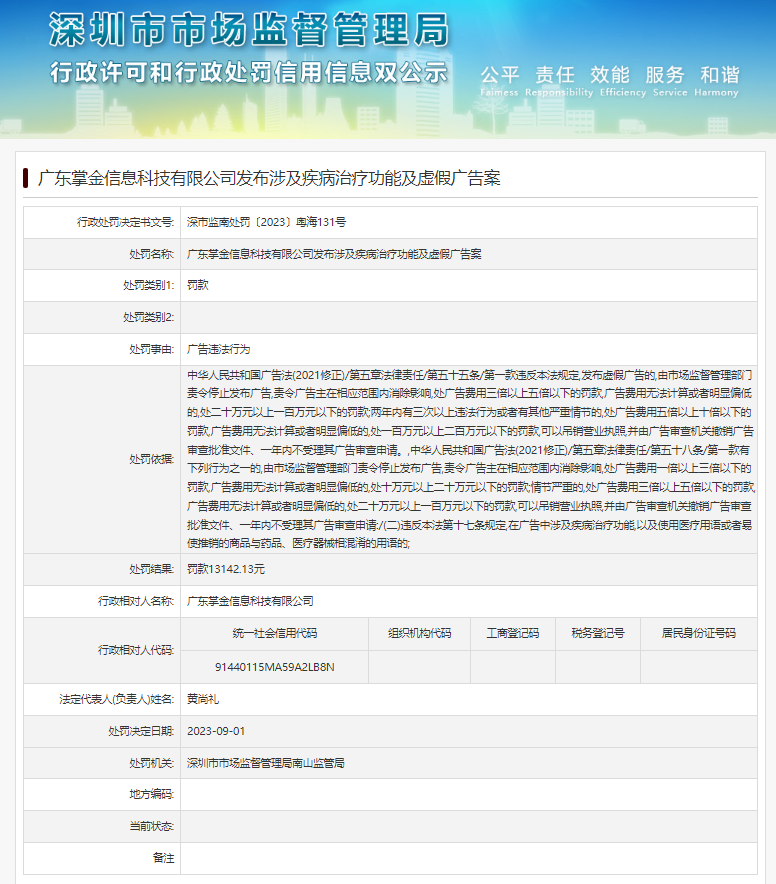Click the column header 工商登记码
Viewport: 776px width, 884px height.
point(513,634)
